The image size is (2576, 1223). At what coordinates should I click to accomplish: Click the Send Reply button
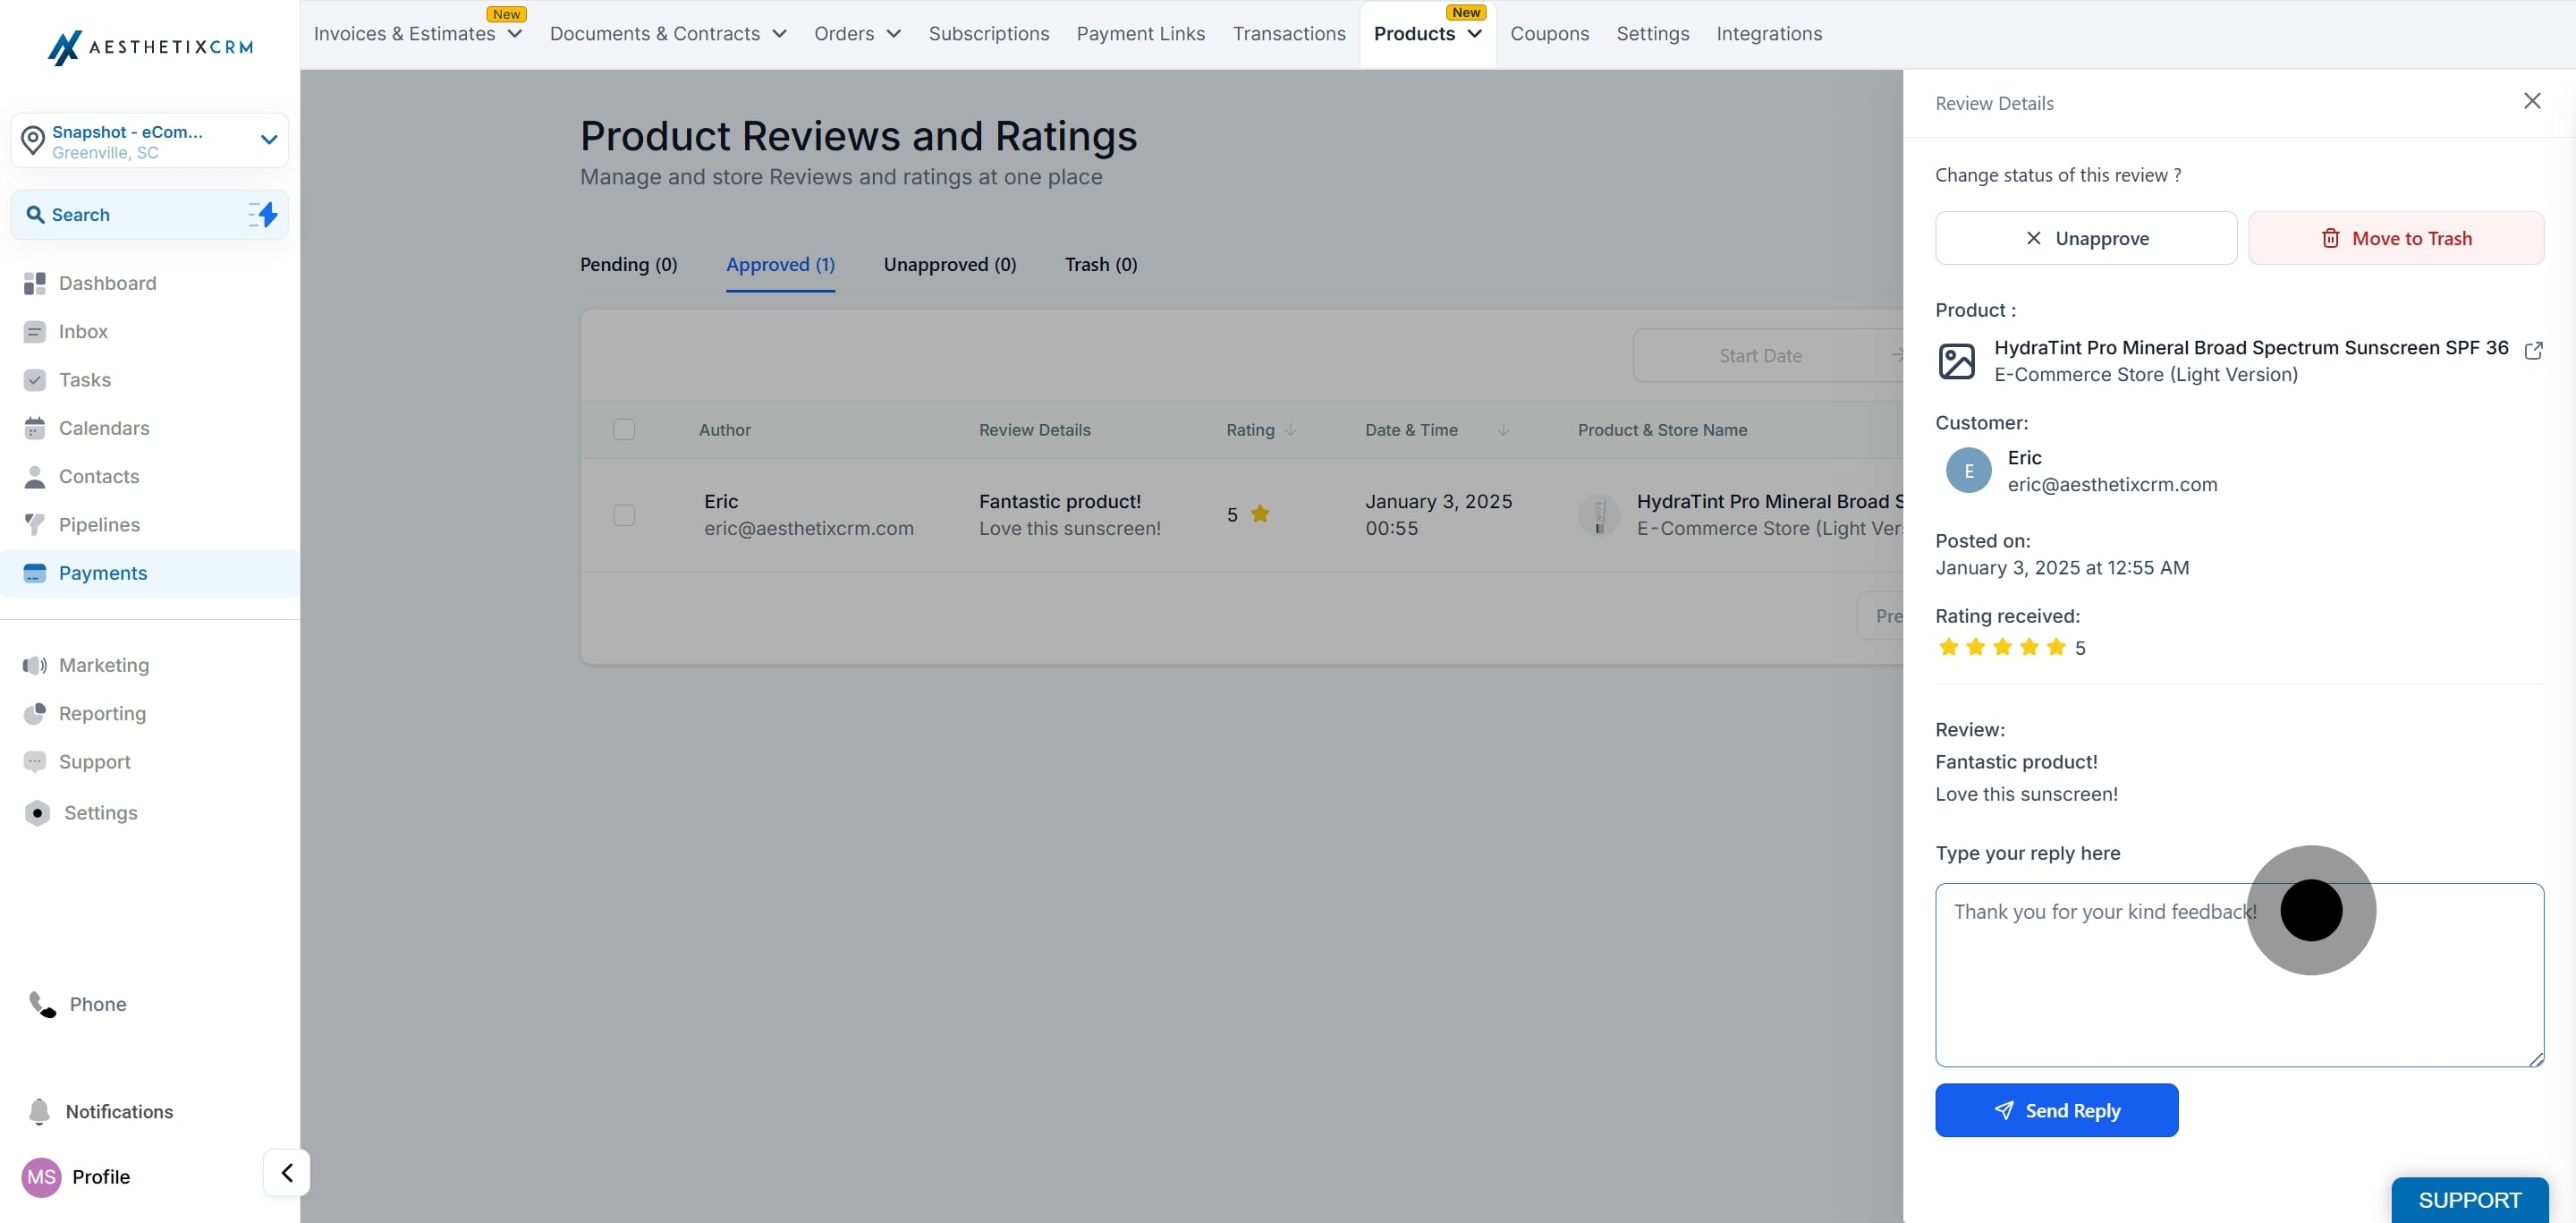point(2056,1110)
